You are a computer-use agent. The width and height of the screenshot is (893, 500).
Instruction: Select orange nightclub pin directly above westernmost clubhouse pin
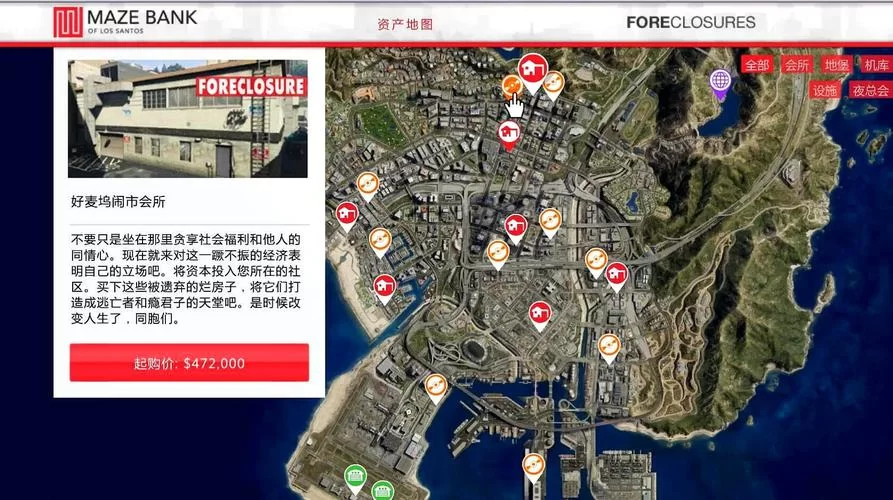(368, 185)
